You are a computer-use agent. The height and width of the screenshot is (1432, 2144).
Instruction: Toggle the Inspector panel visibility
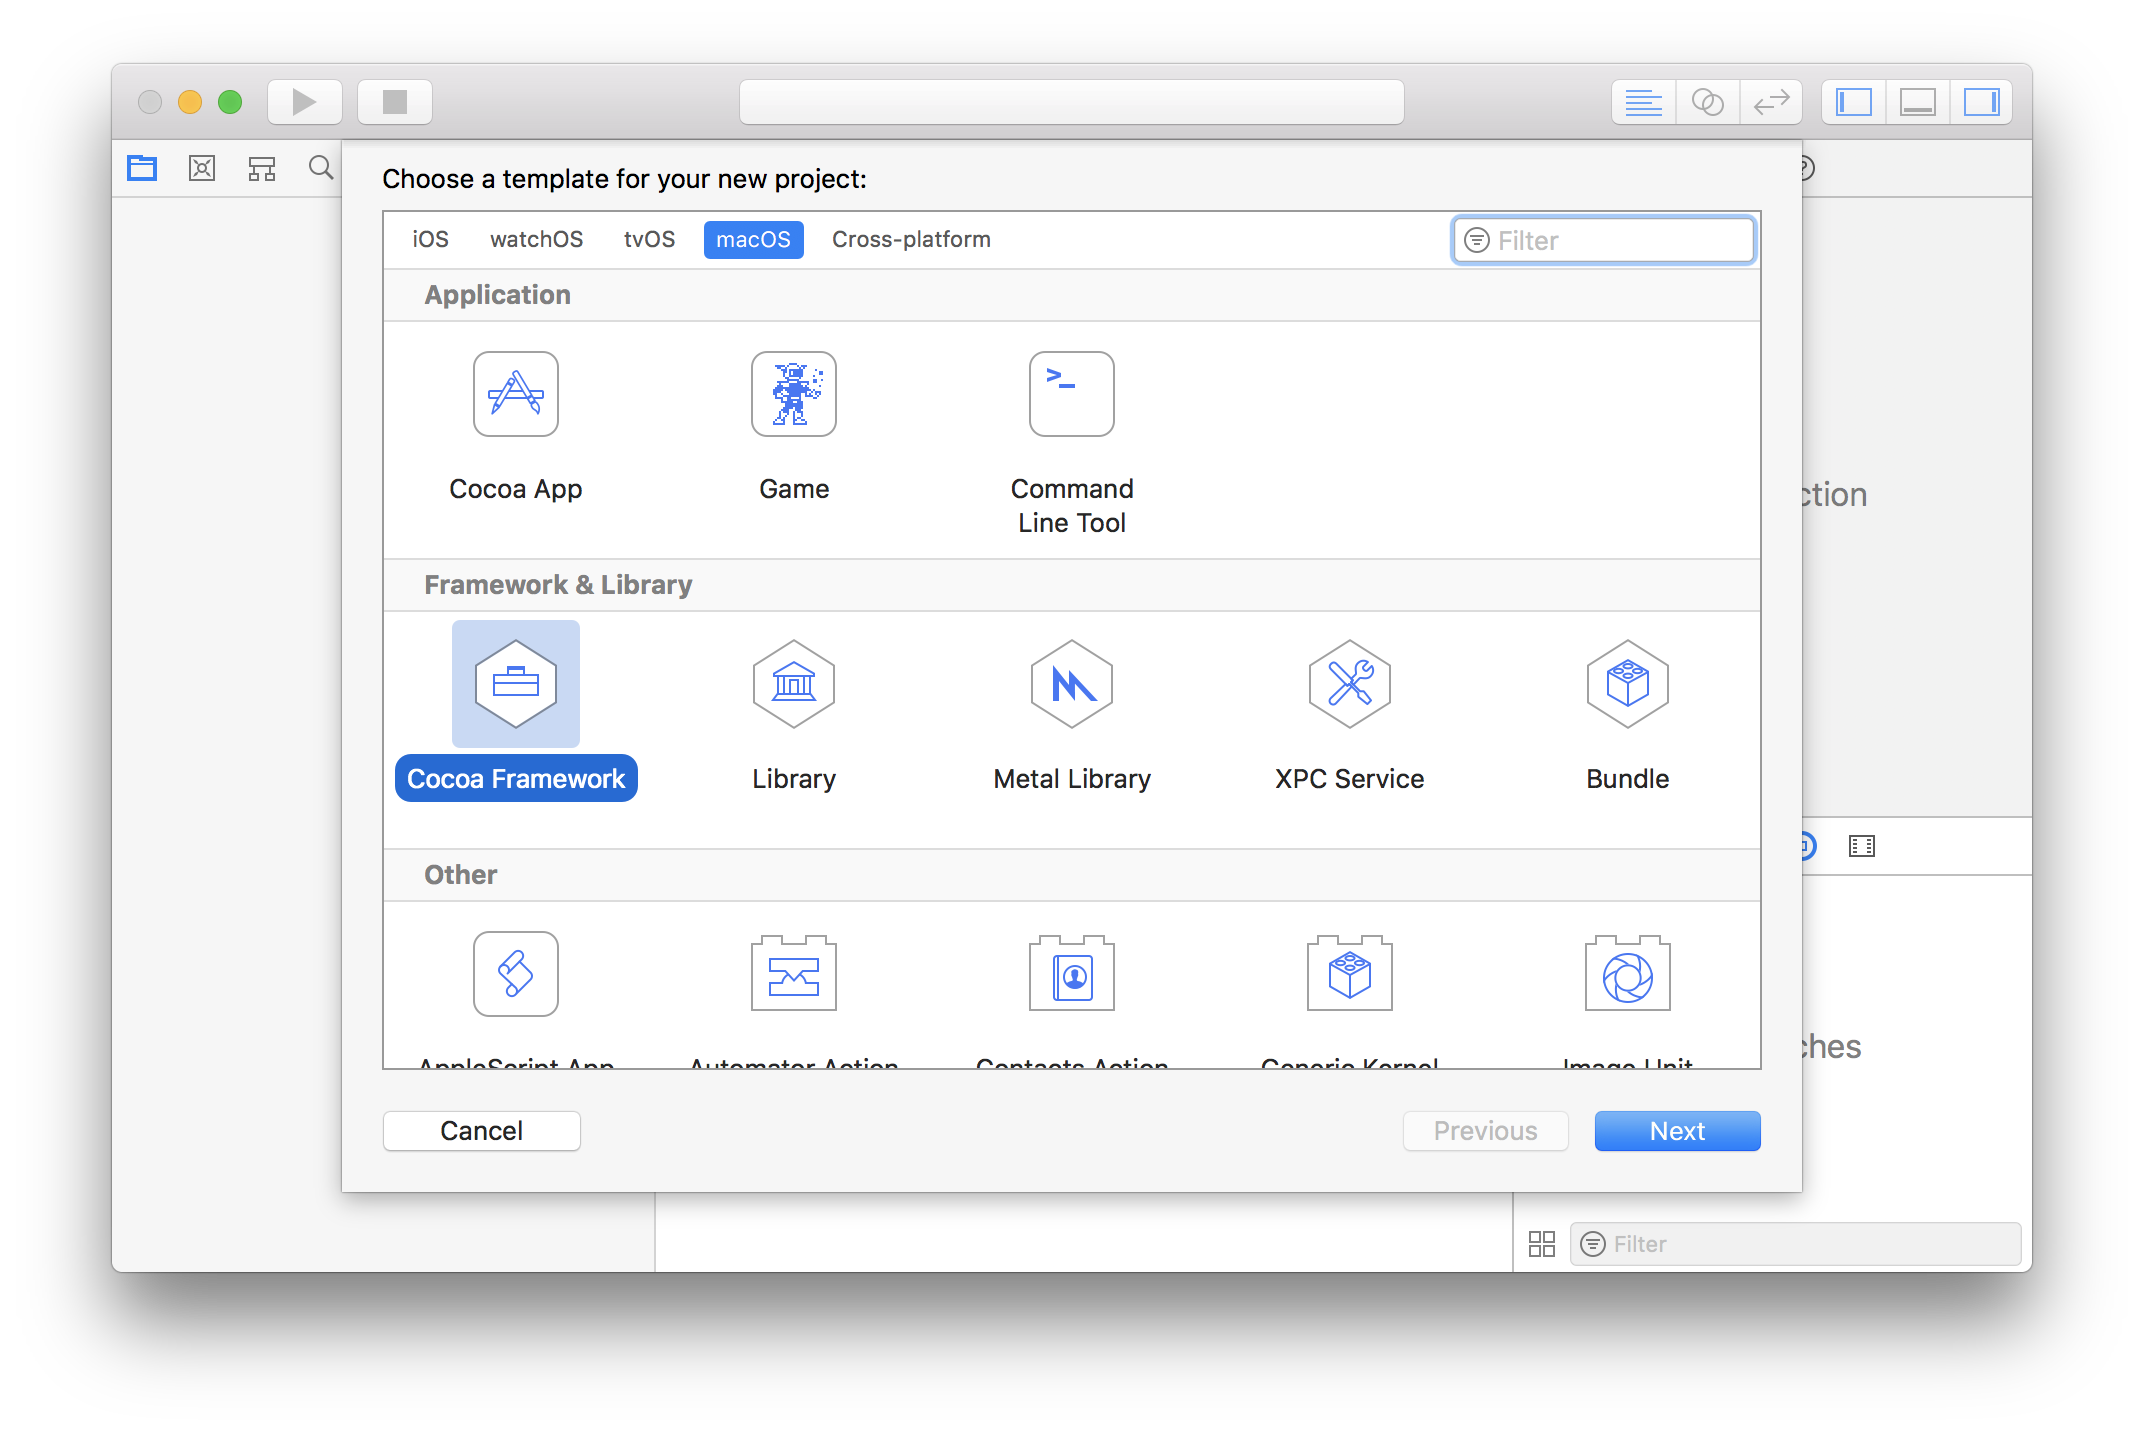pos(1981,101)
